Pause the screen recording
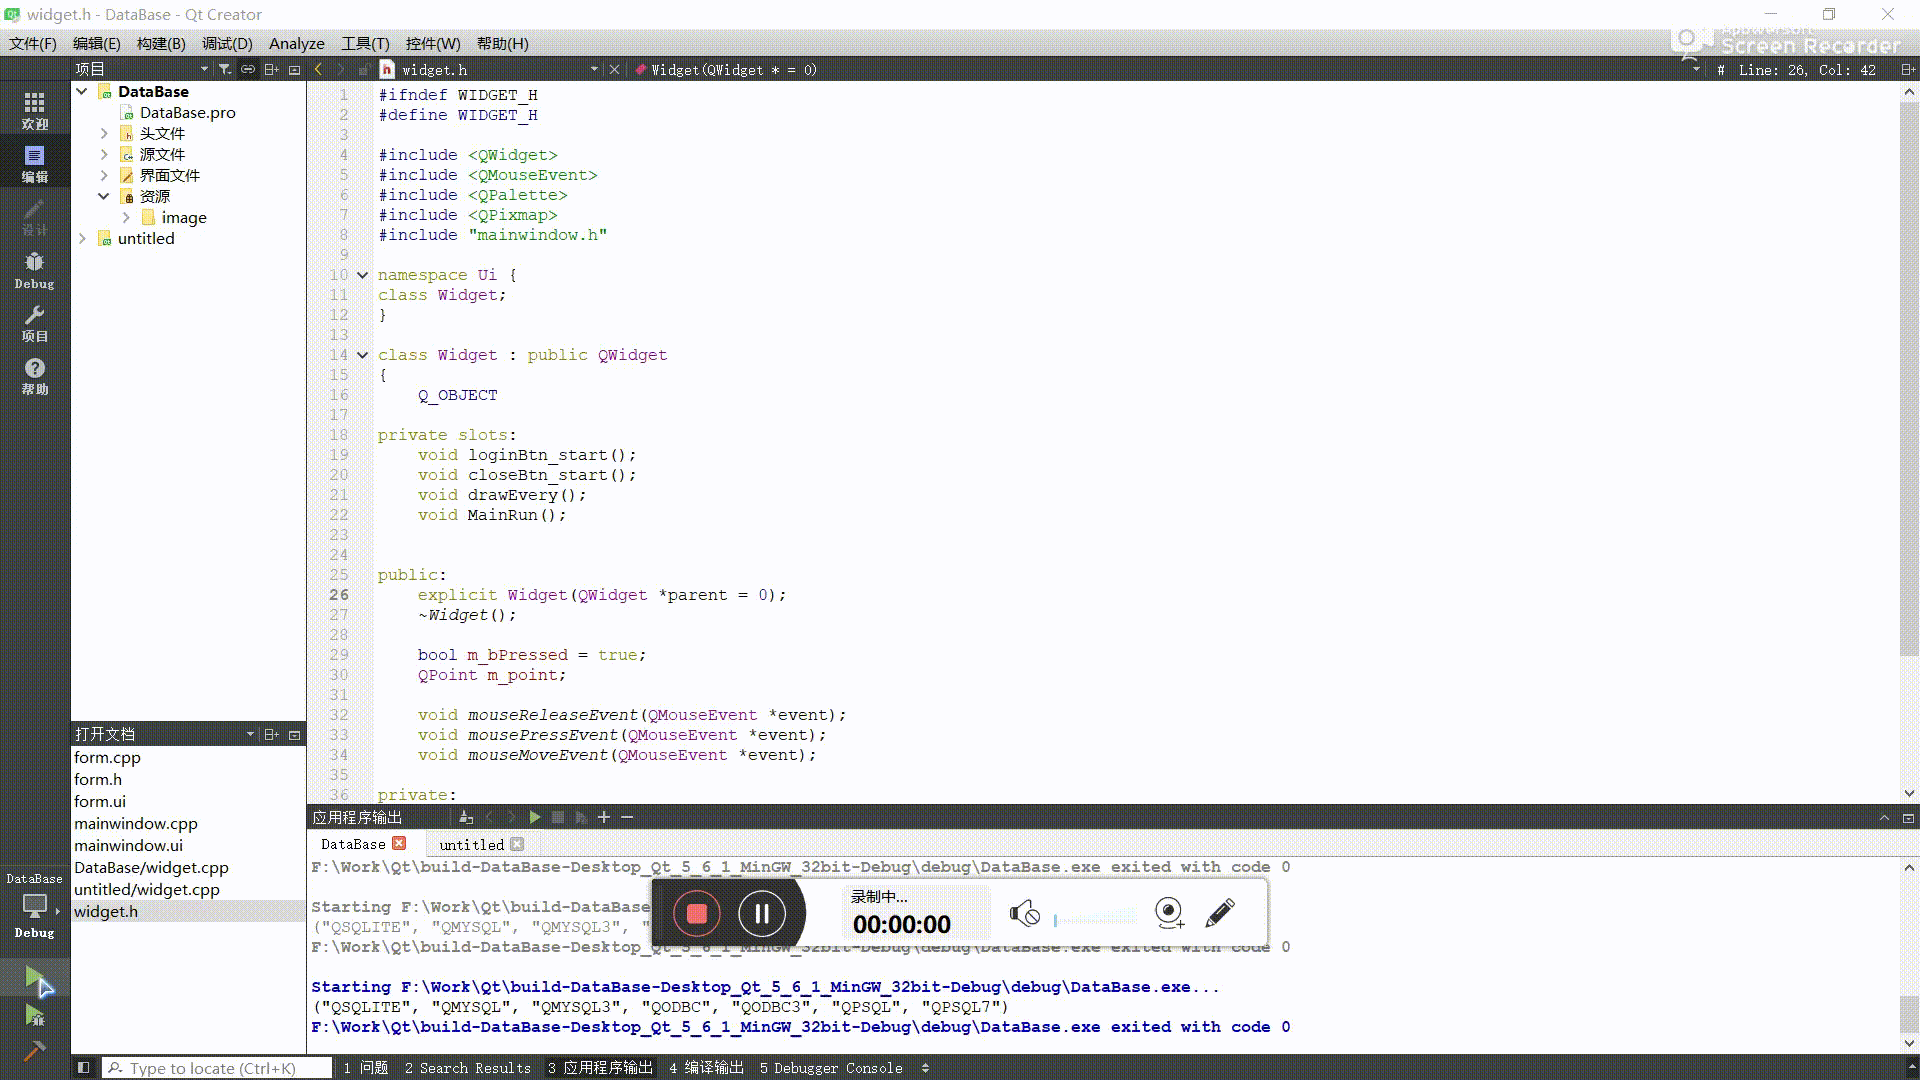This screenshot has height=1080, width=1920. tap(762, 913)
